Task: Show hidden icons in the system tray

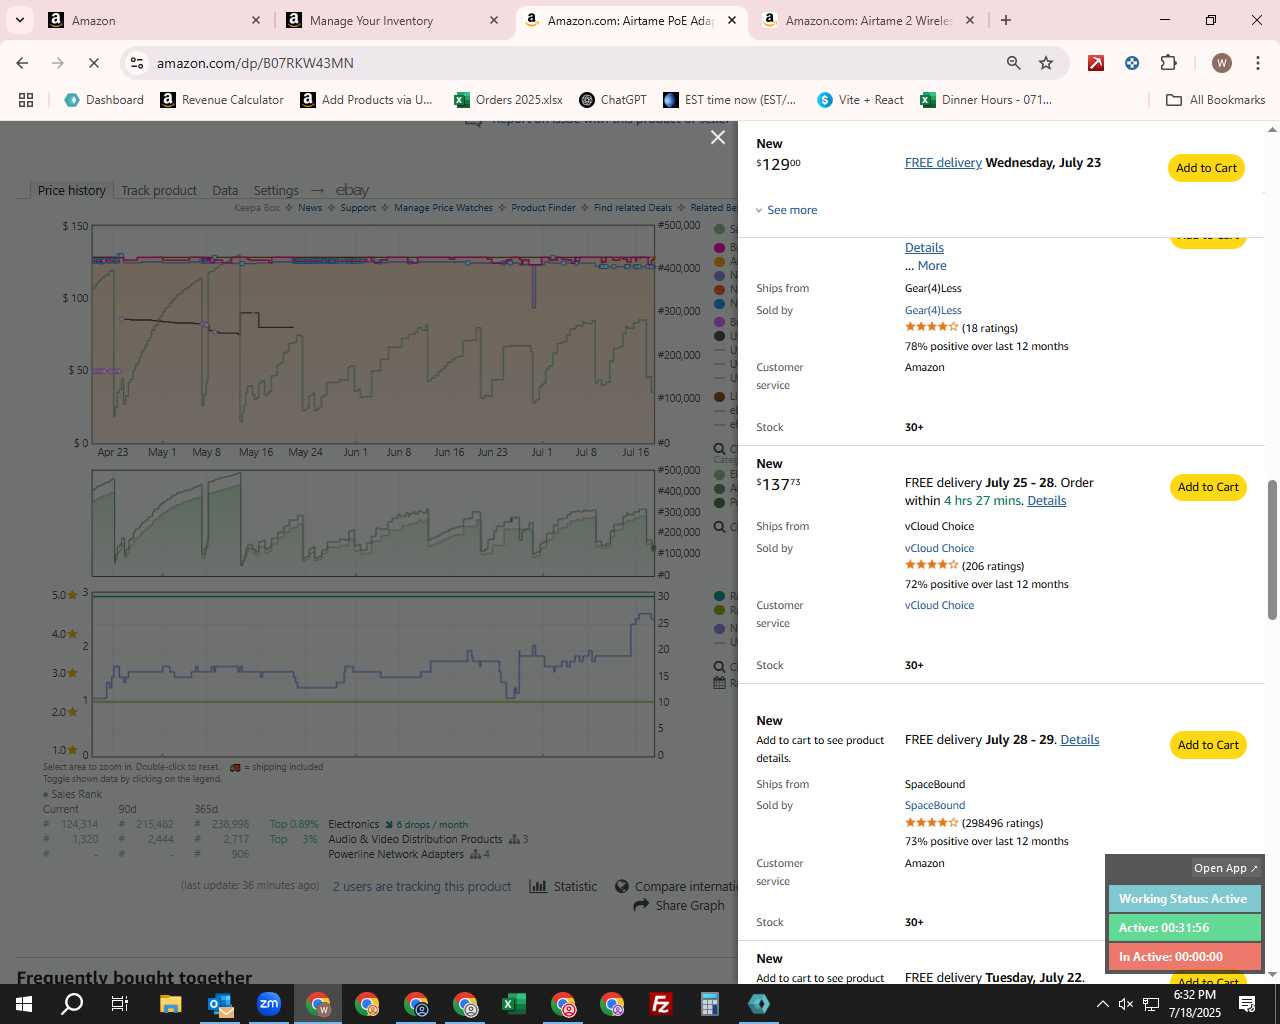Action: pyautogui.click(x=1102, y=1004)
